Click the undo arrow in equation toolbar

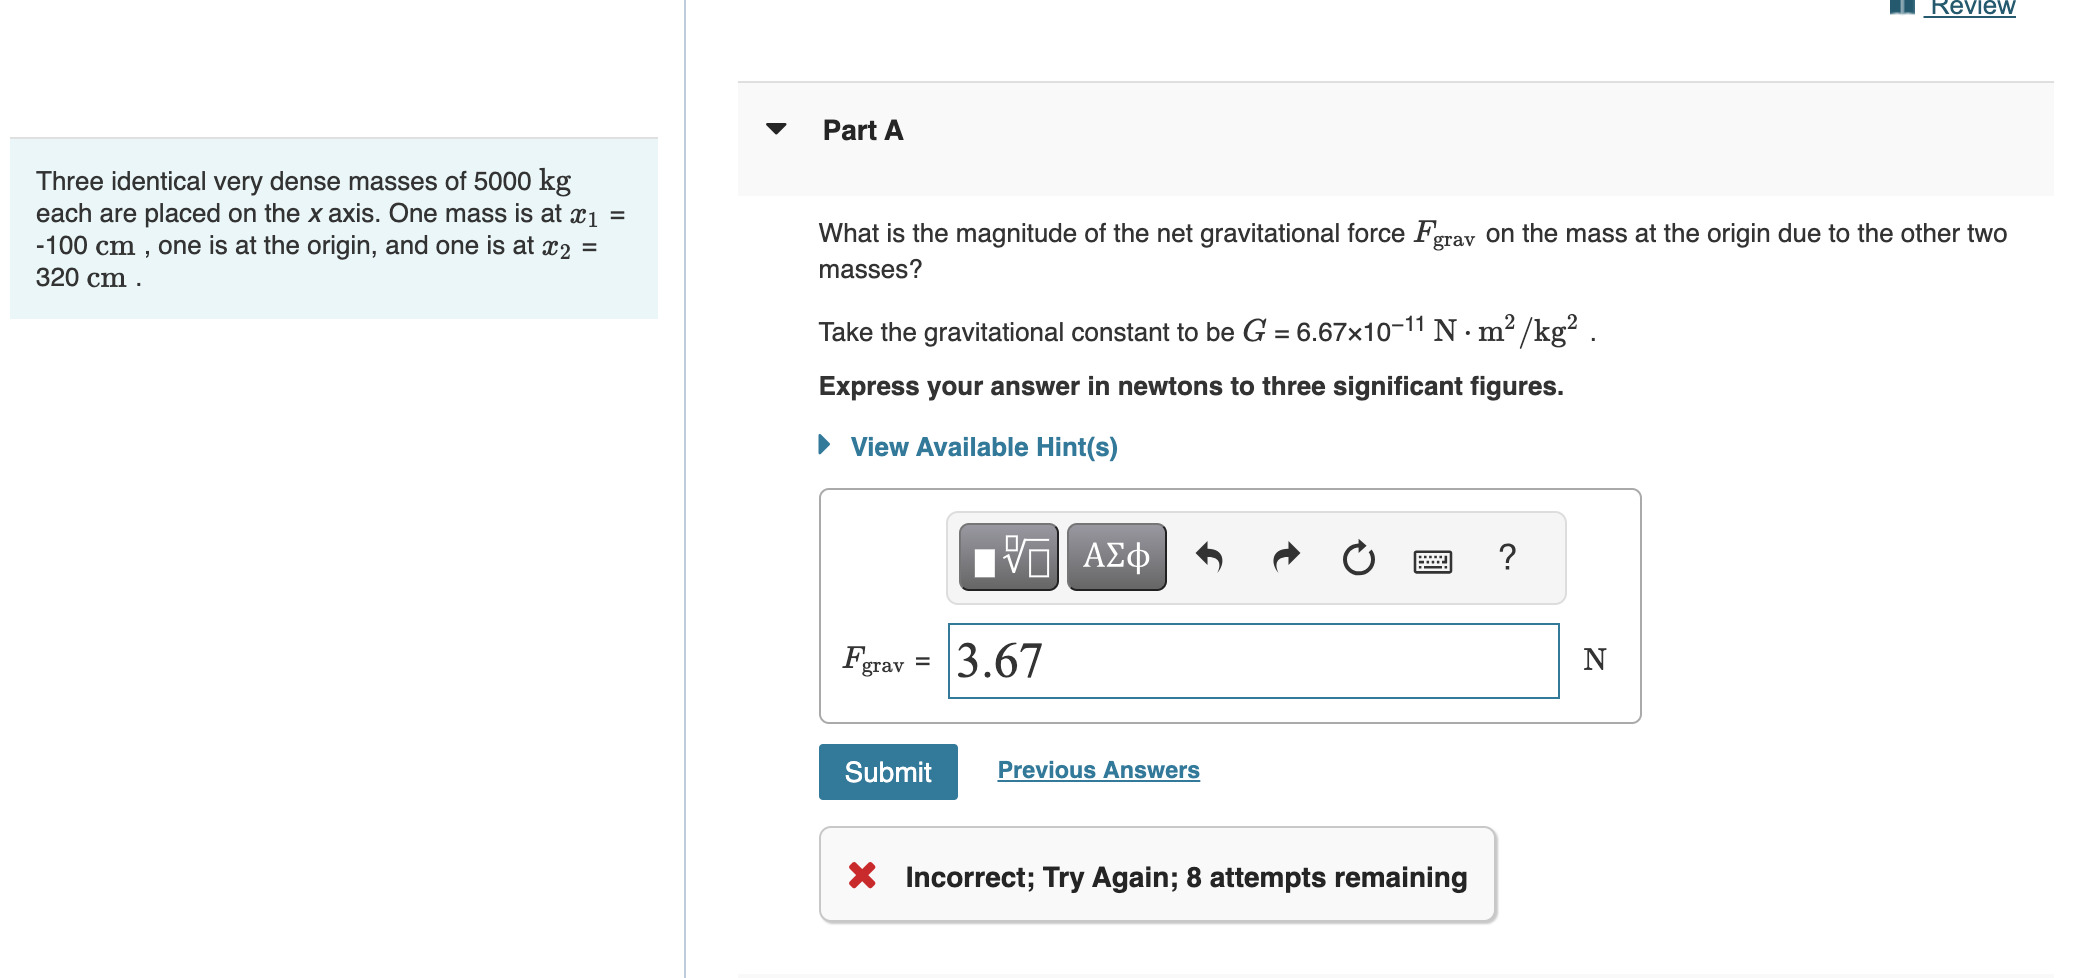coord(1211,557)
